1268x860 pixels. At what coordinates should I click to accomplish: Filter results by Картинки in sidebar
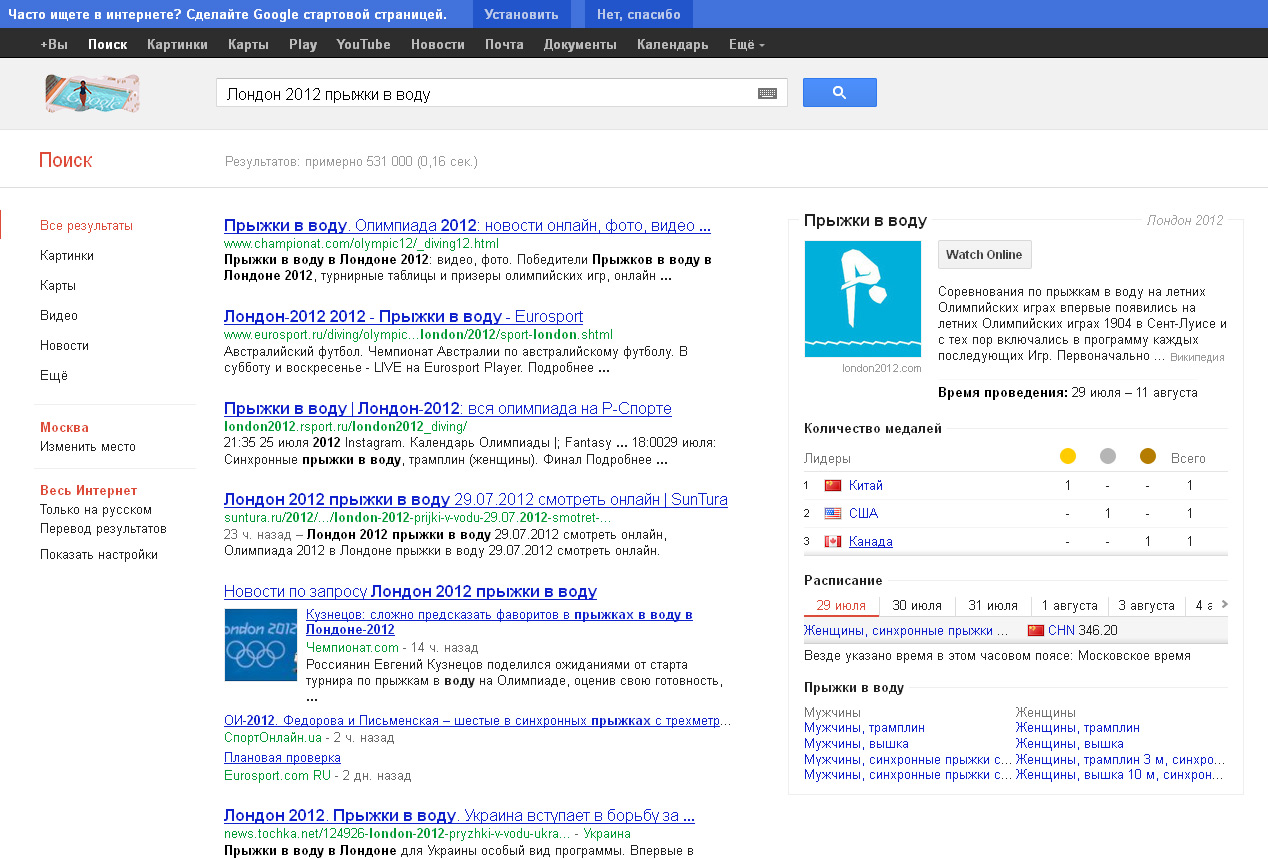click(67, 256)
